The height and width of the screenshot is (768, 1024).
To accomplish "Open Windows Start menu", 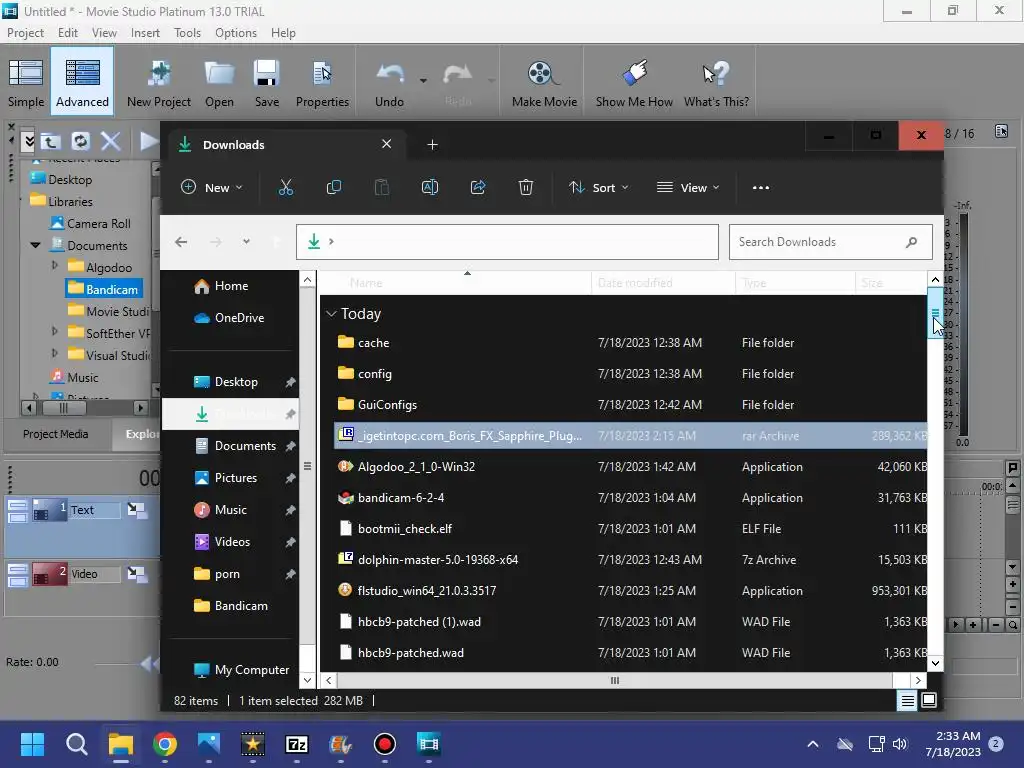I will click(x=32, y=744).
